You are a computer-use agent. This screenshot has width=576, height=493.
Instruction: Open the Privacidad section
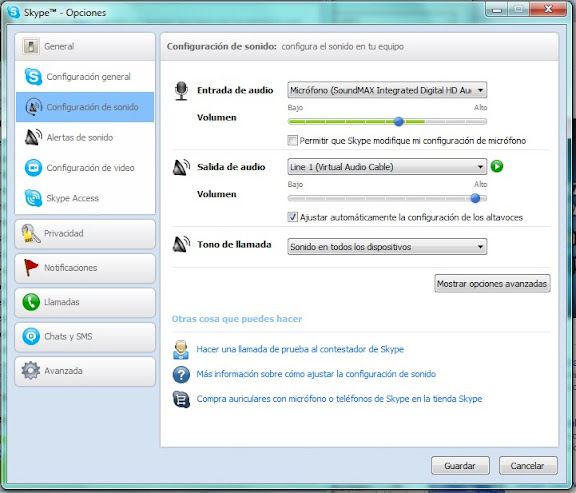click(85, 234)
